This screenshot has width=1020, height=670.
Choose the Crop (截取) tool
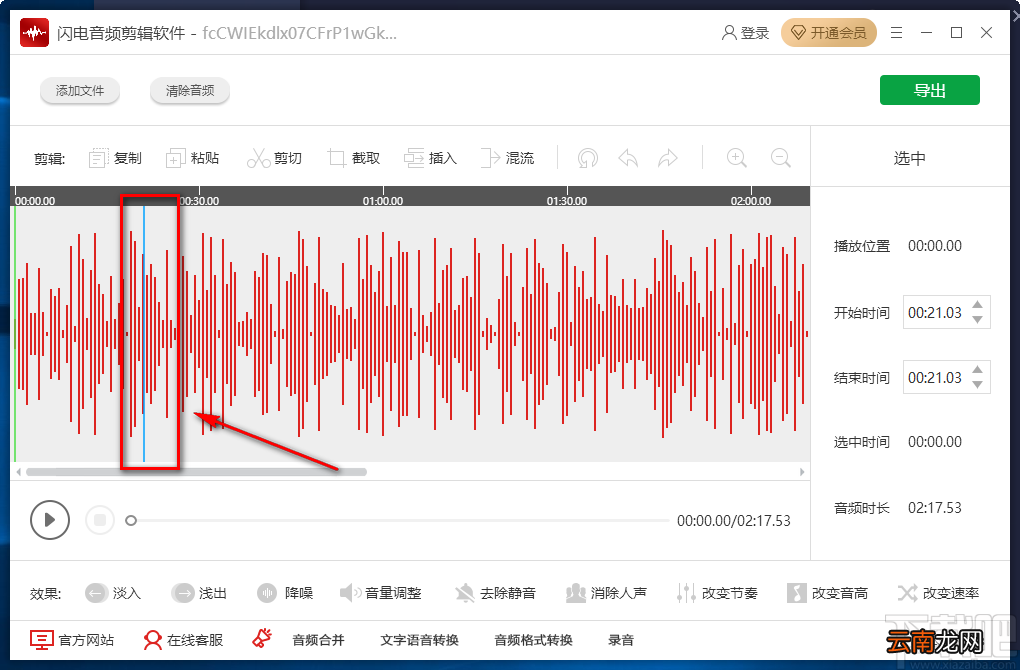[x=354, y=158]
